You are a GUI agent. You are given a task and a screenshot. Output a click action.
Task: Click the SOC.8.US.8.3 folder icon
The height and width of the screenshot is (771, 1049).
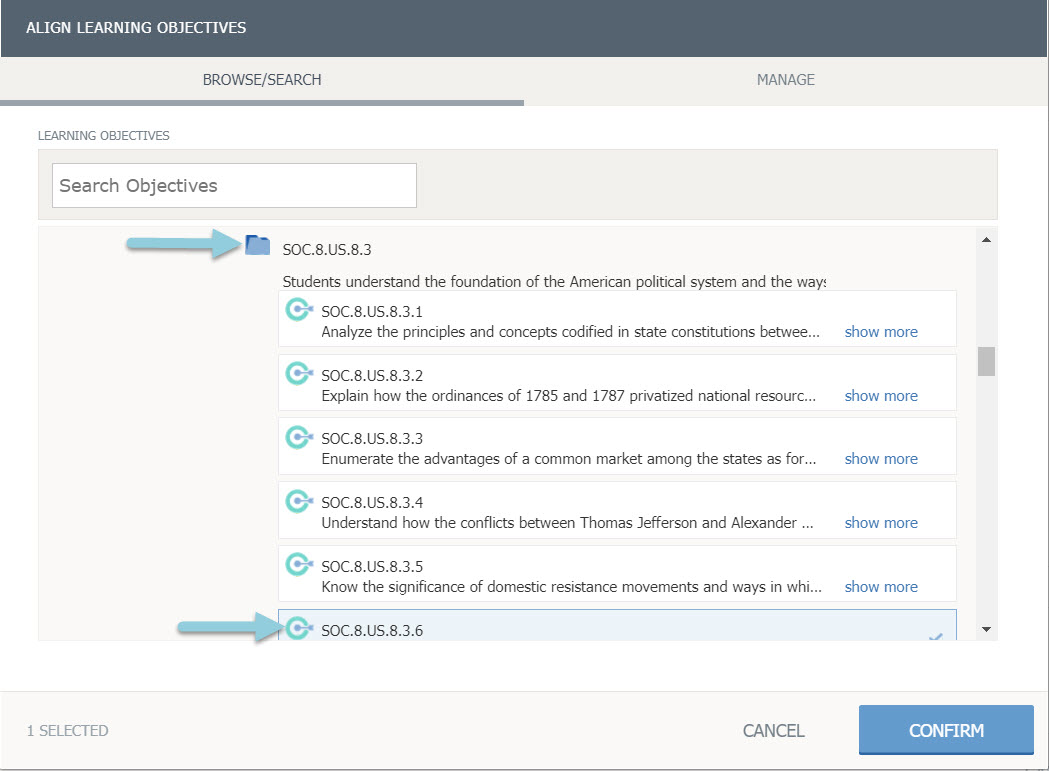[257, 245]
